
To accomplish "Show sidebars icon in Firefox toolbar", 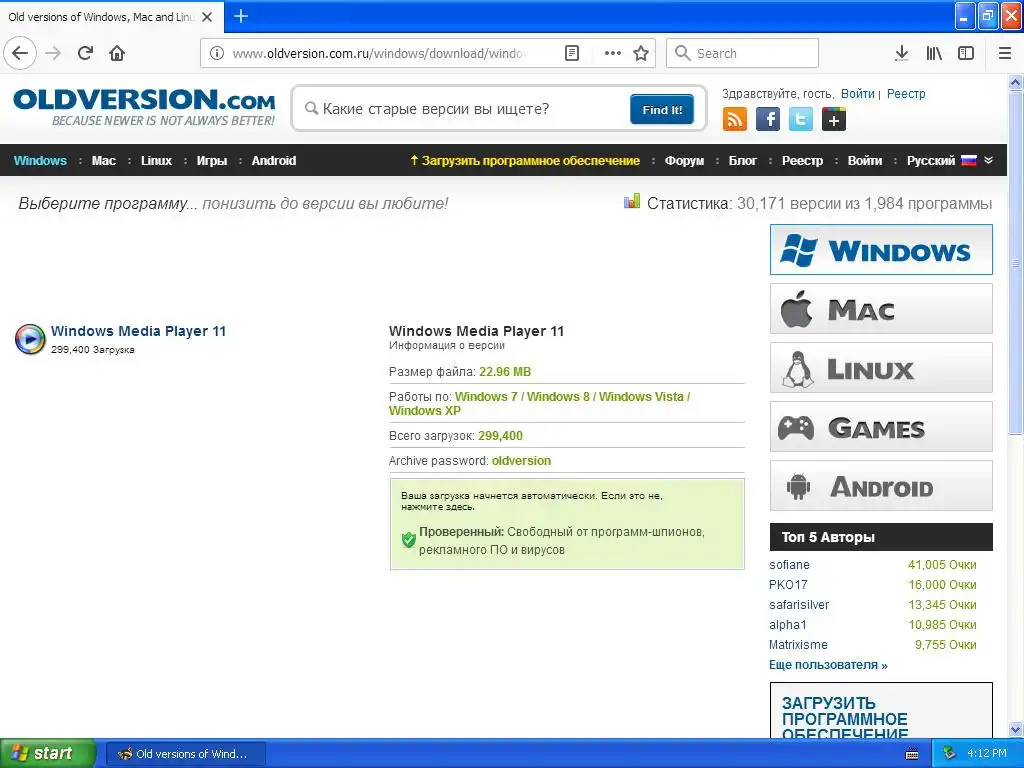I will point(965,53).
